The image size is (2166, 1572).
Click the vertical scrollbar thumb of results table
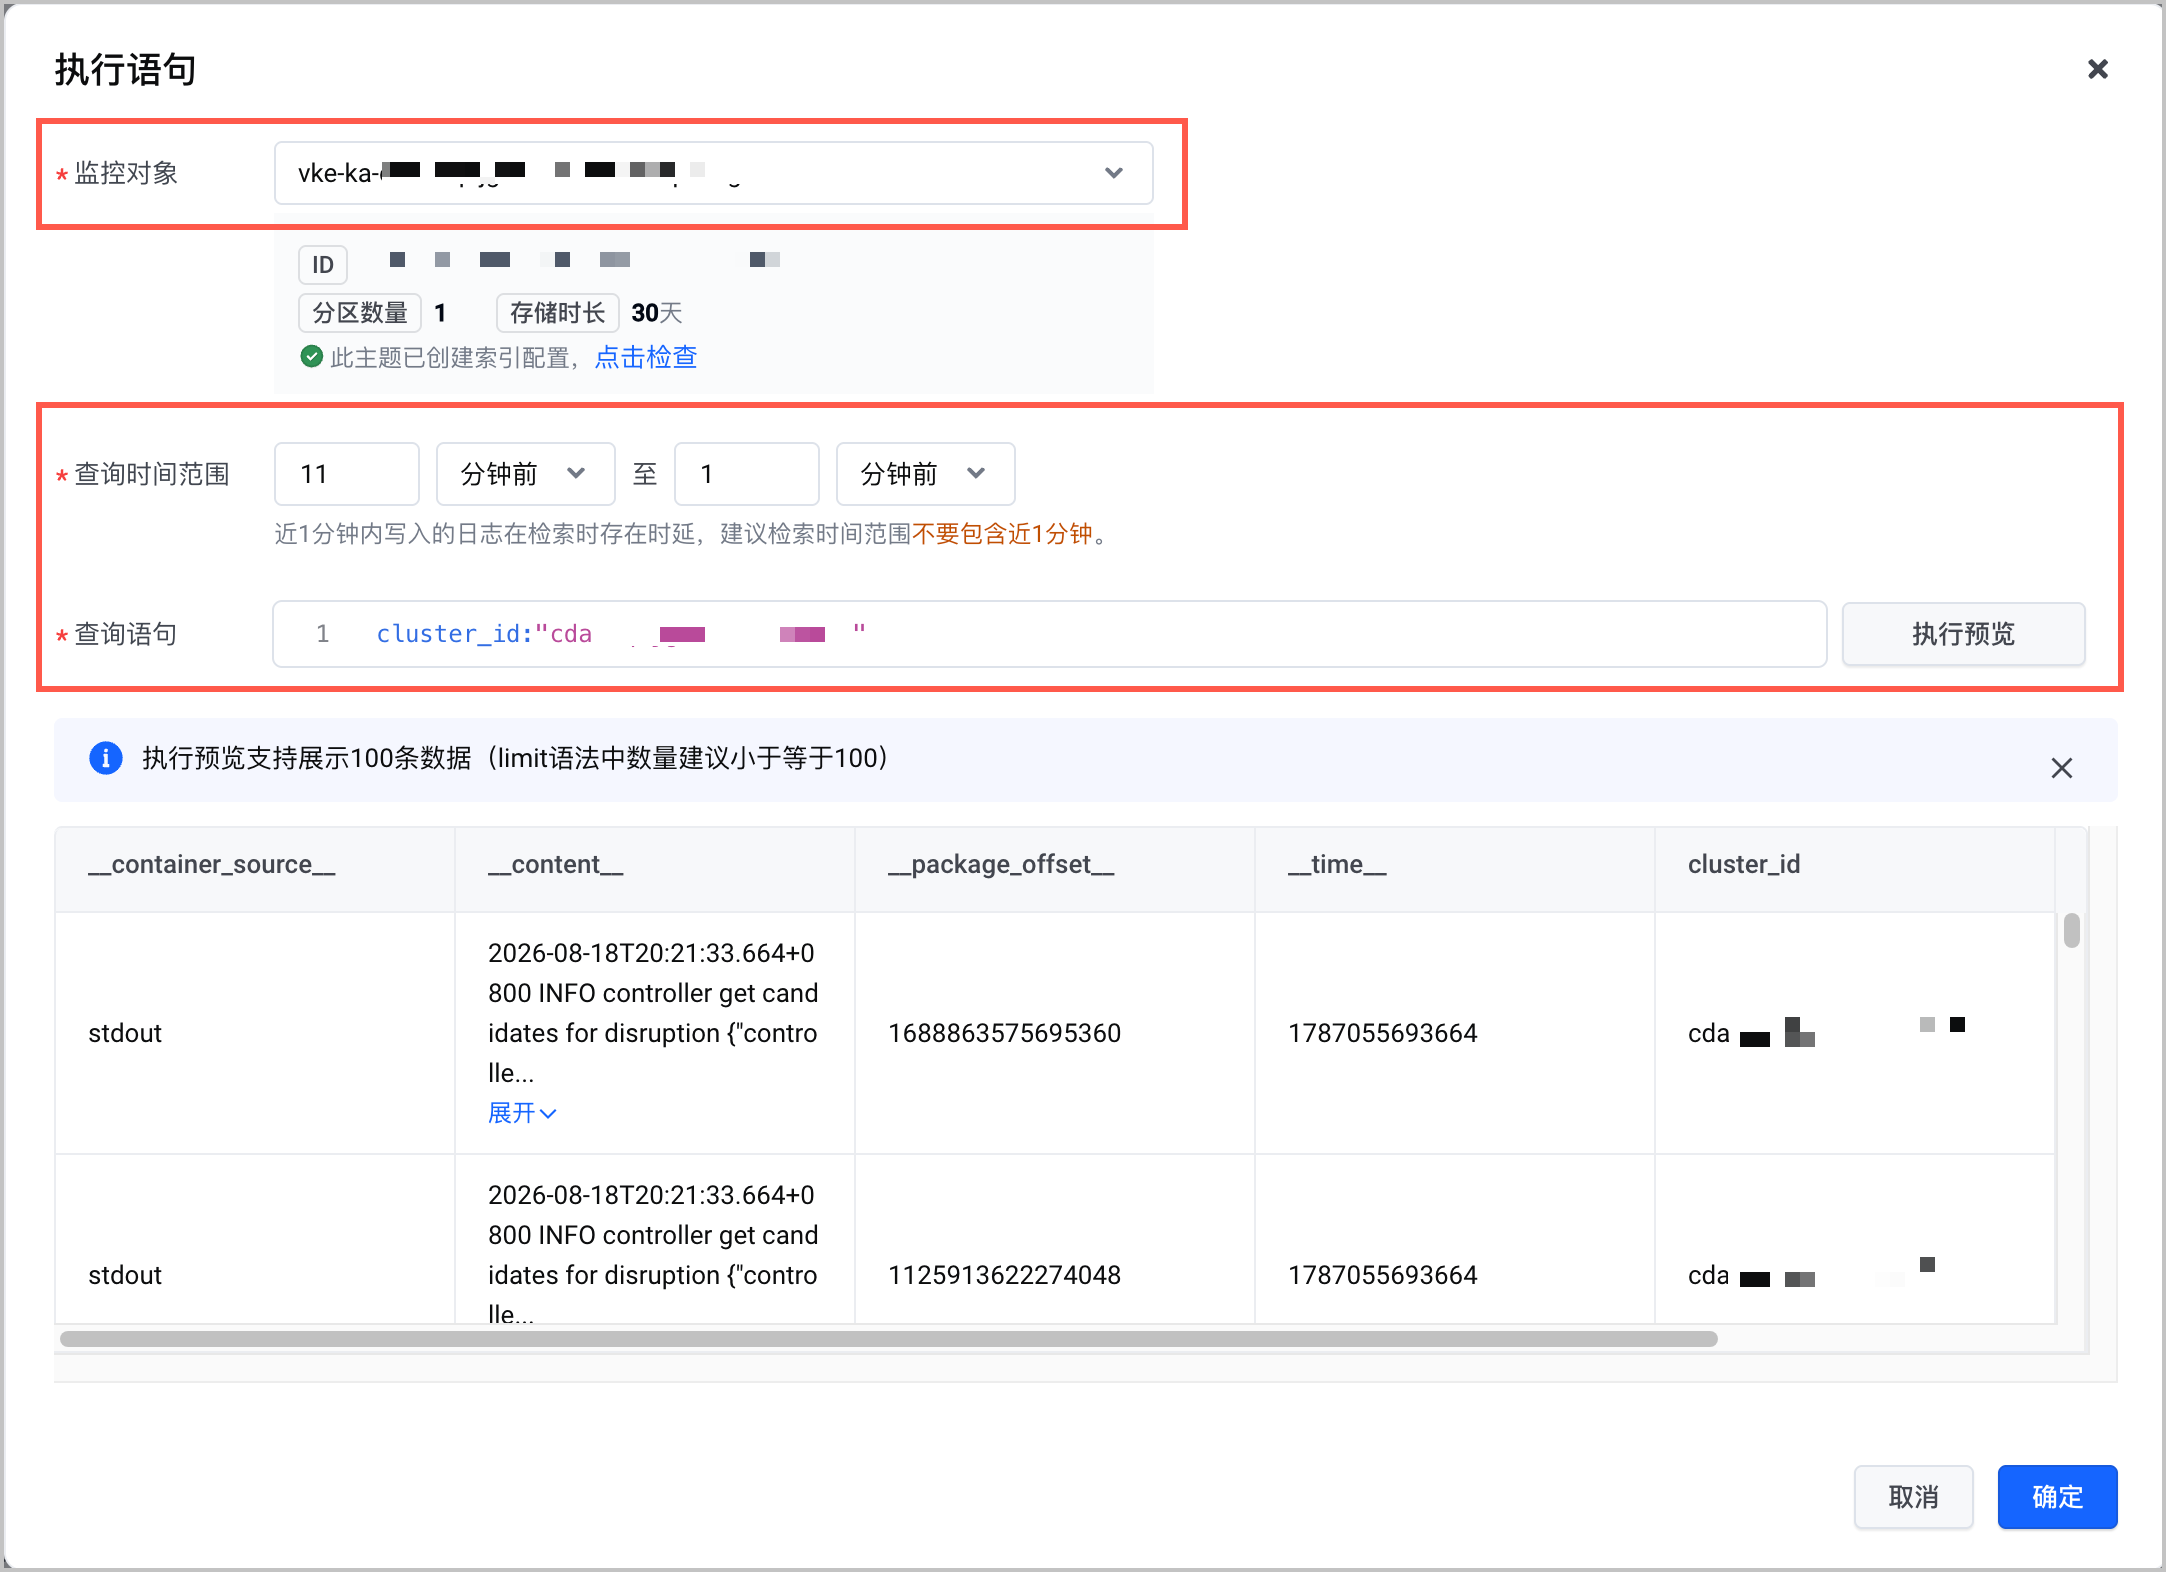click(x=2072, y=930)
